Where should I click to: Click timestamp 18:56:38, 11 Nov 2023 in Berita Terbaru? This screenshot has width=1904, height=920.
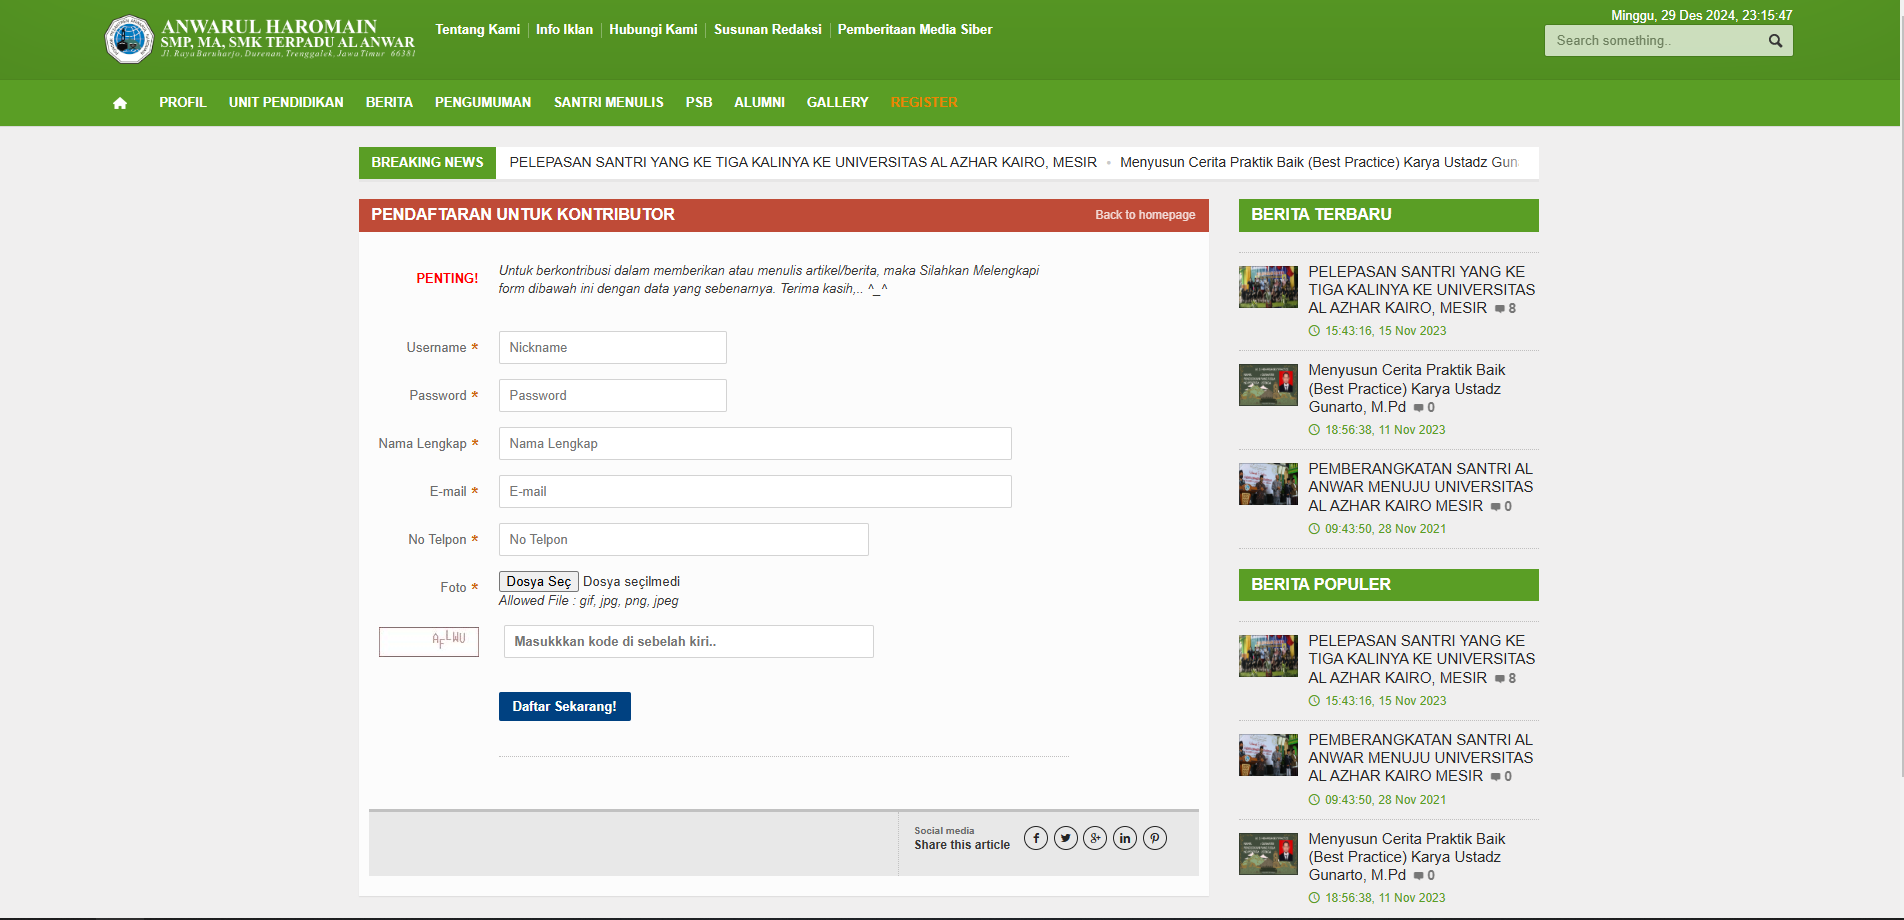pyautogui.click(x=1385, y=430)
